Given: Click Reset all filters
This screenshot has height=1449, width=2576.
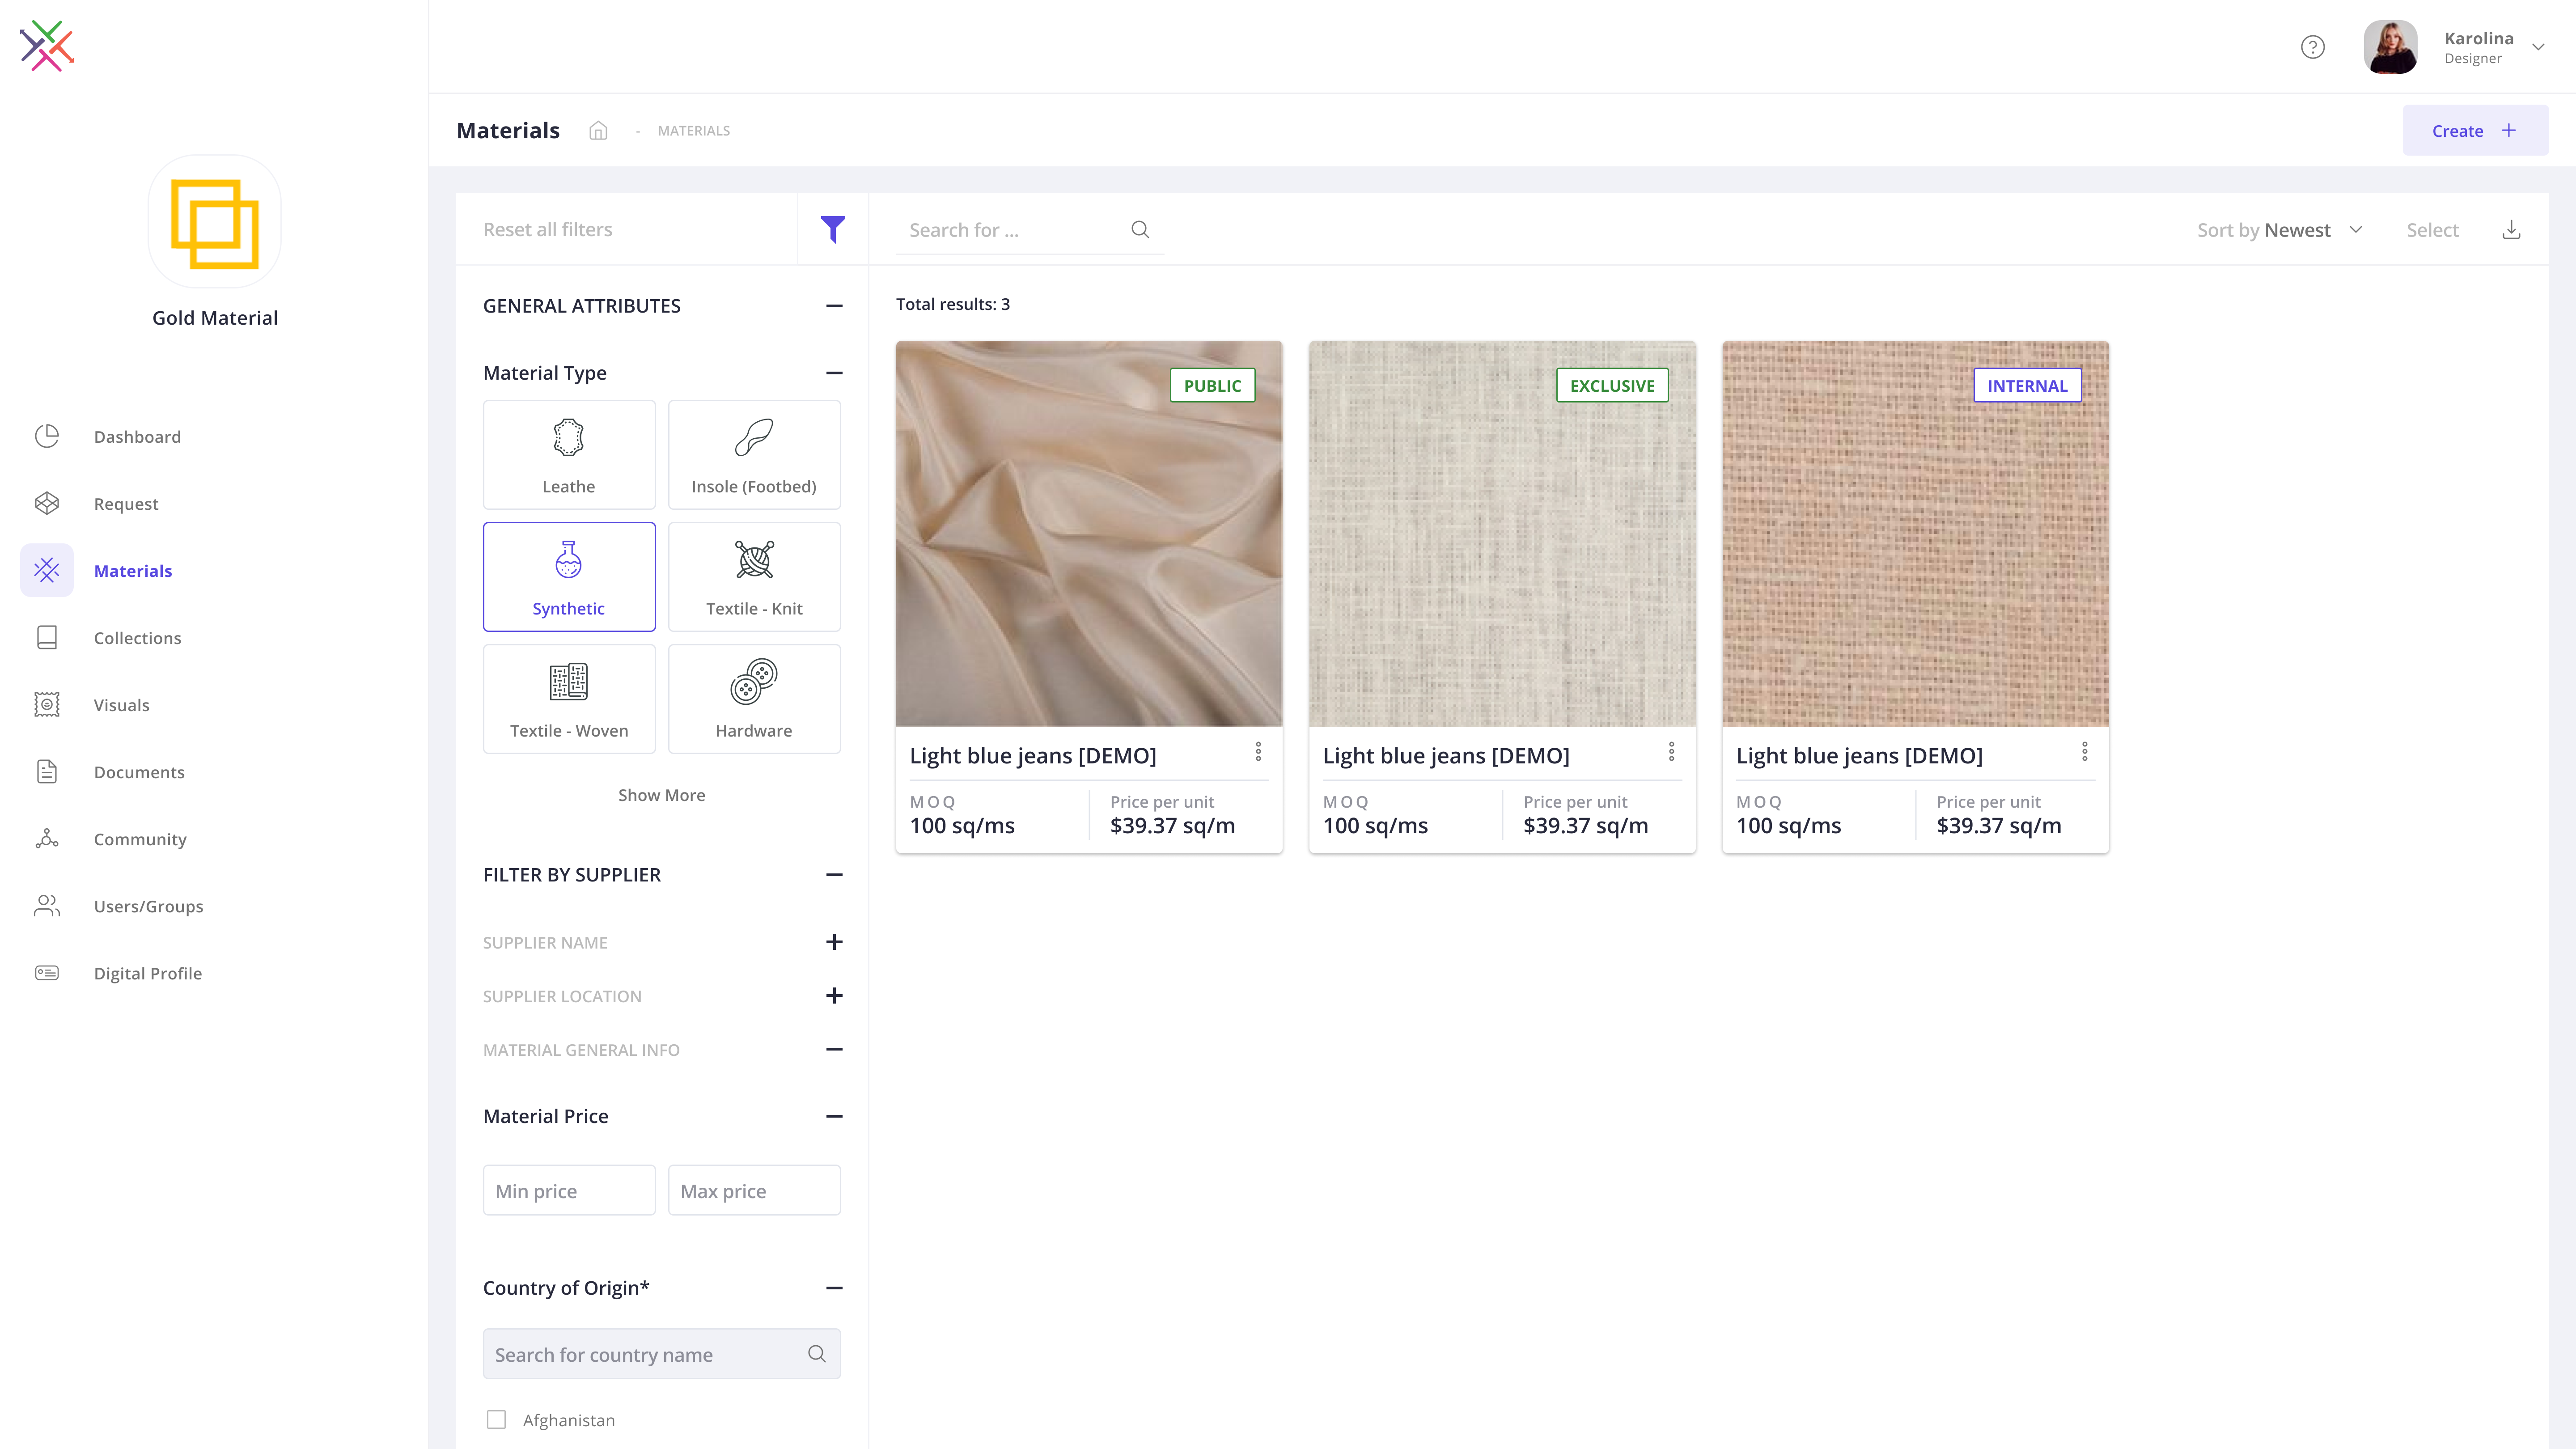Looking at the screenshot, I should 547,230.
